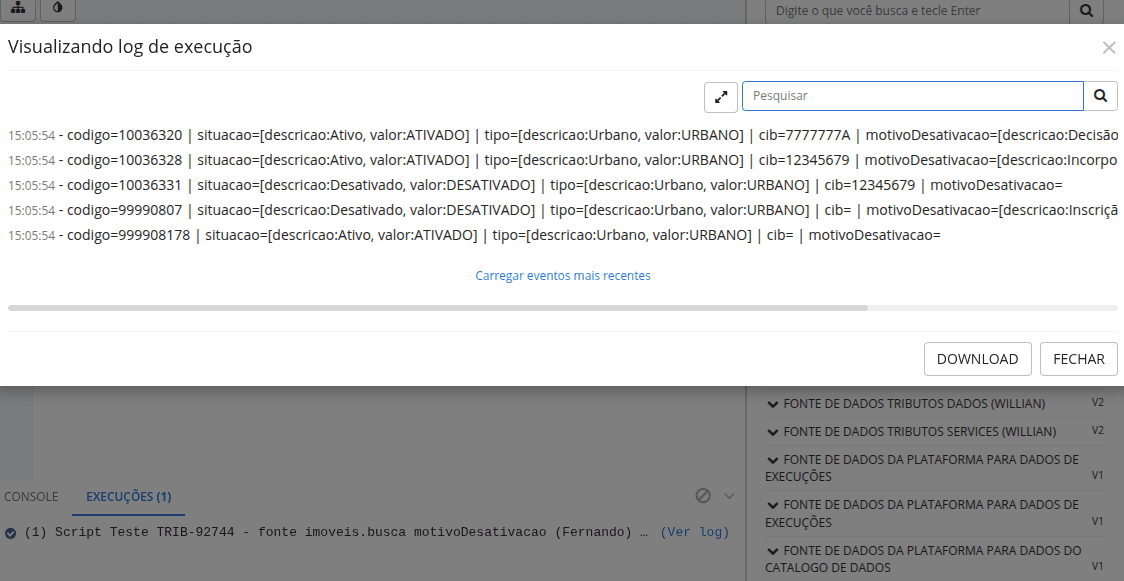Viewport: 1124px width, 581px height.
Task: Open Carregar eventos mais recentes link
Action: [563, 275]
